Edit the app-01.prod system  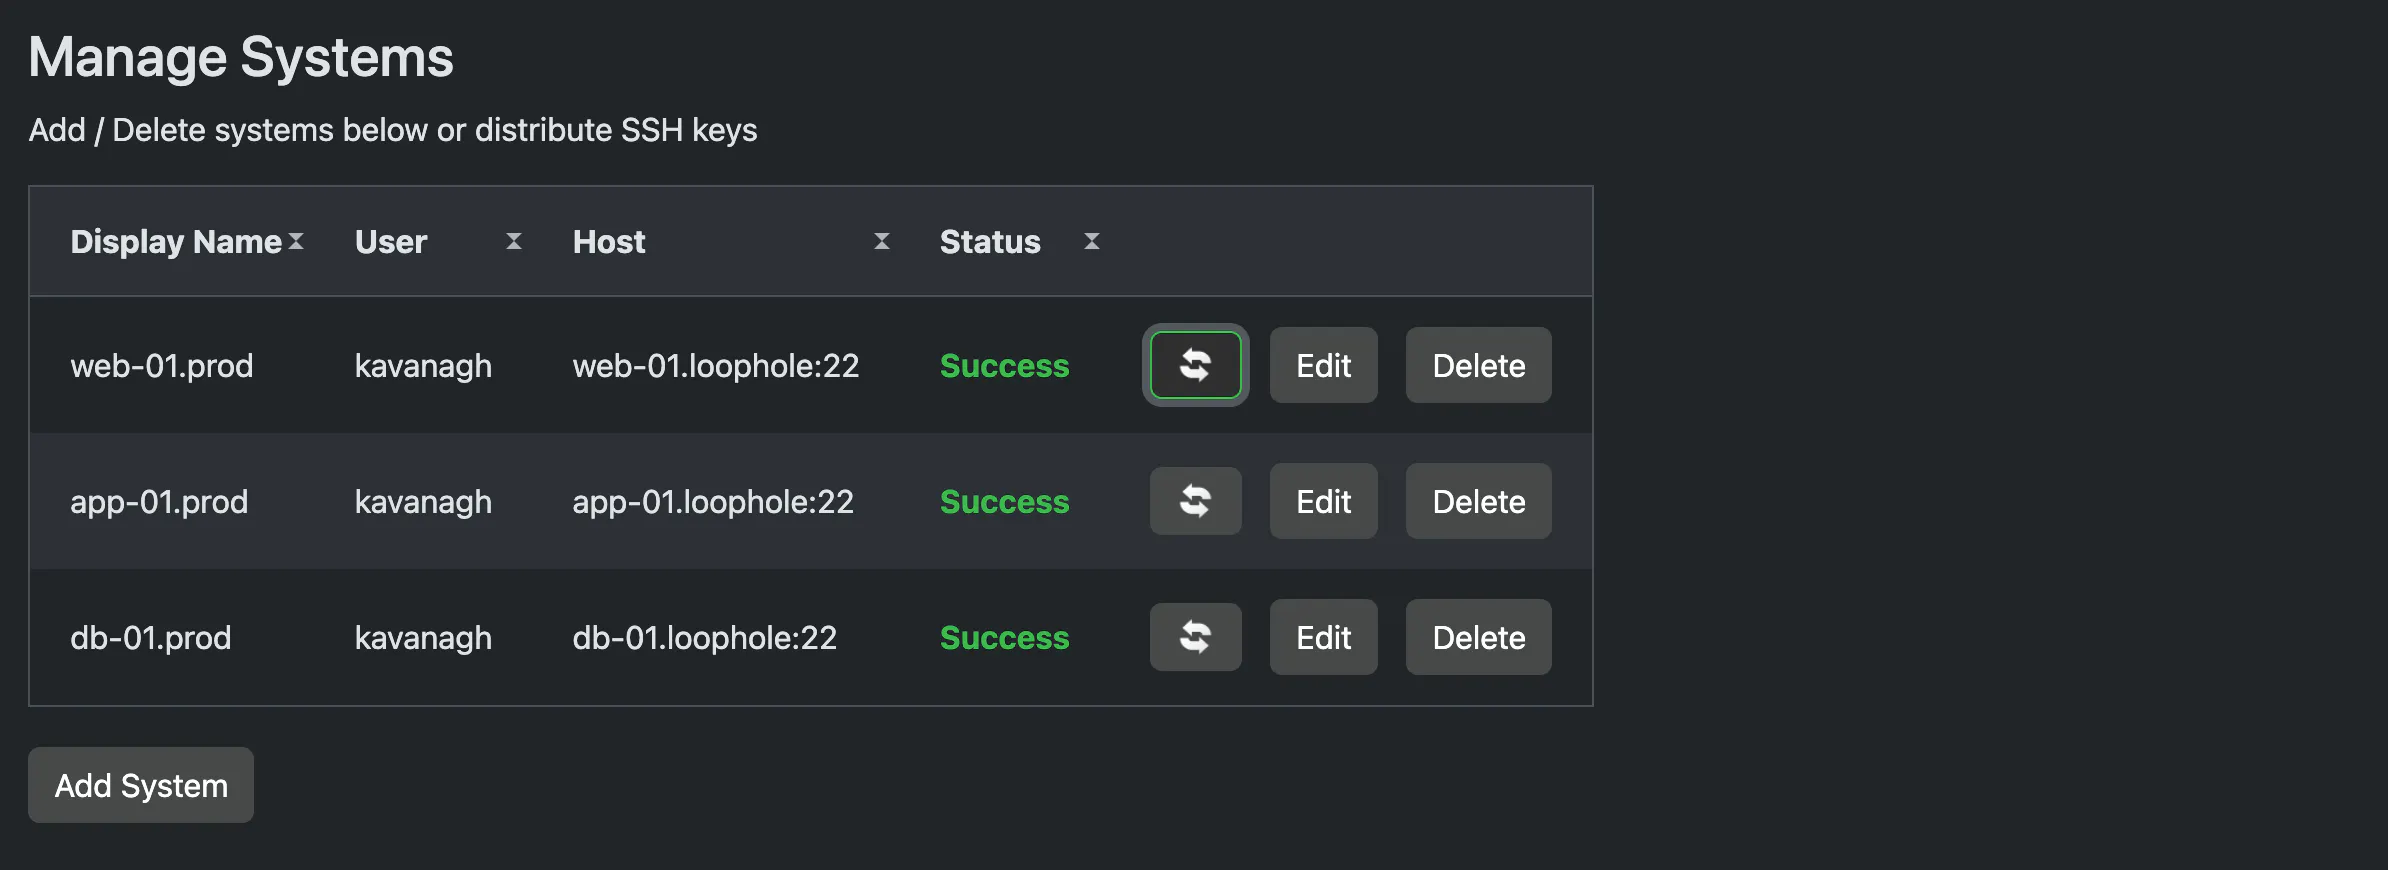click(x=1323, y=501)
